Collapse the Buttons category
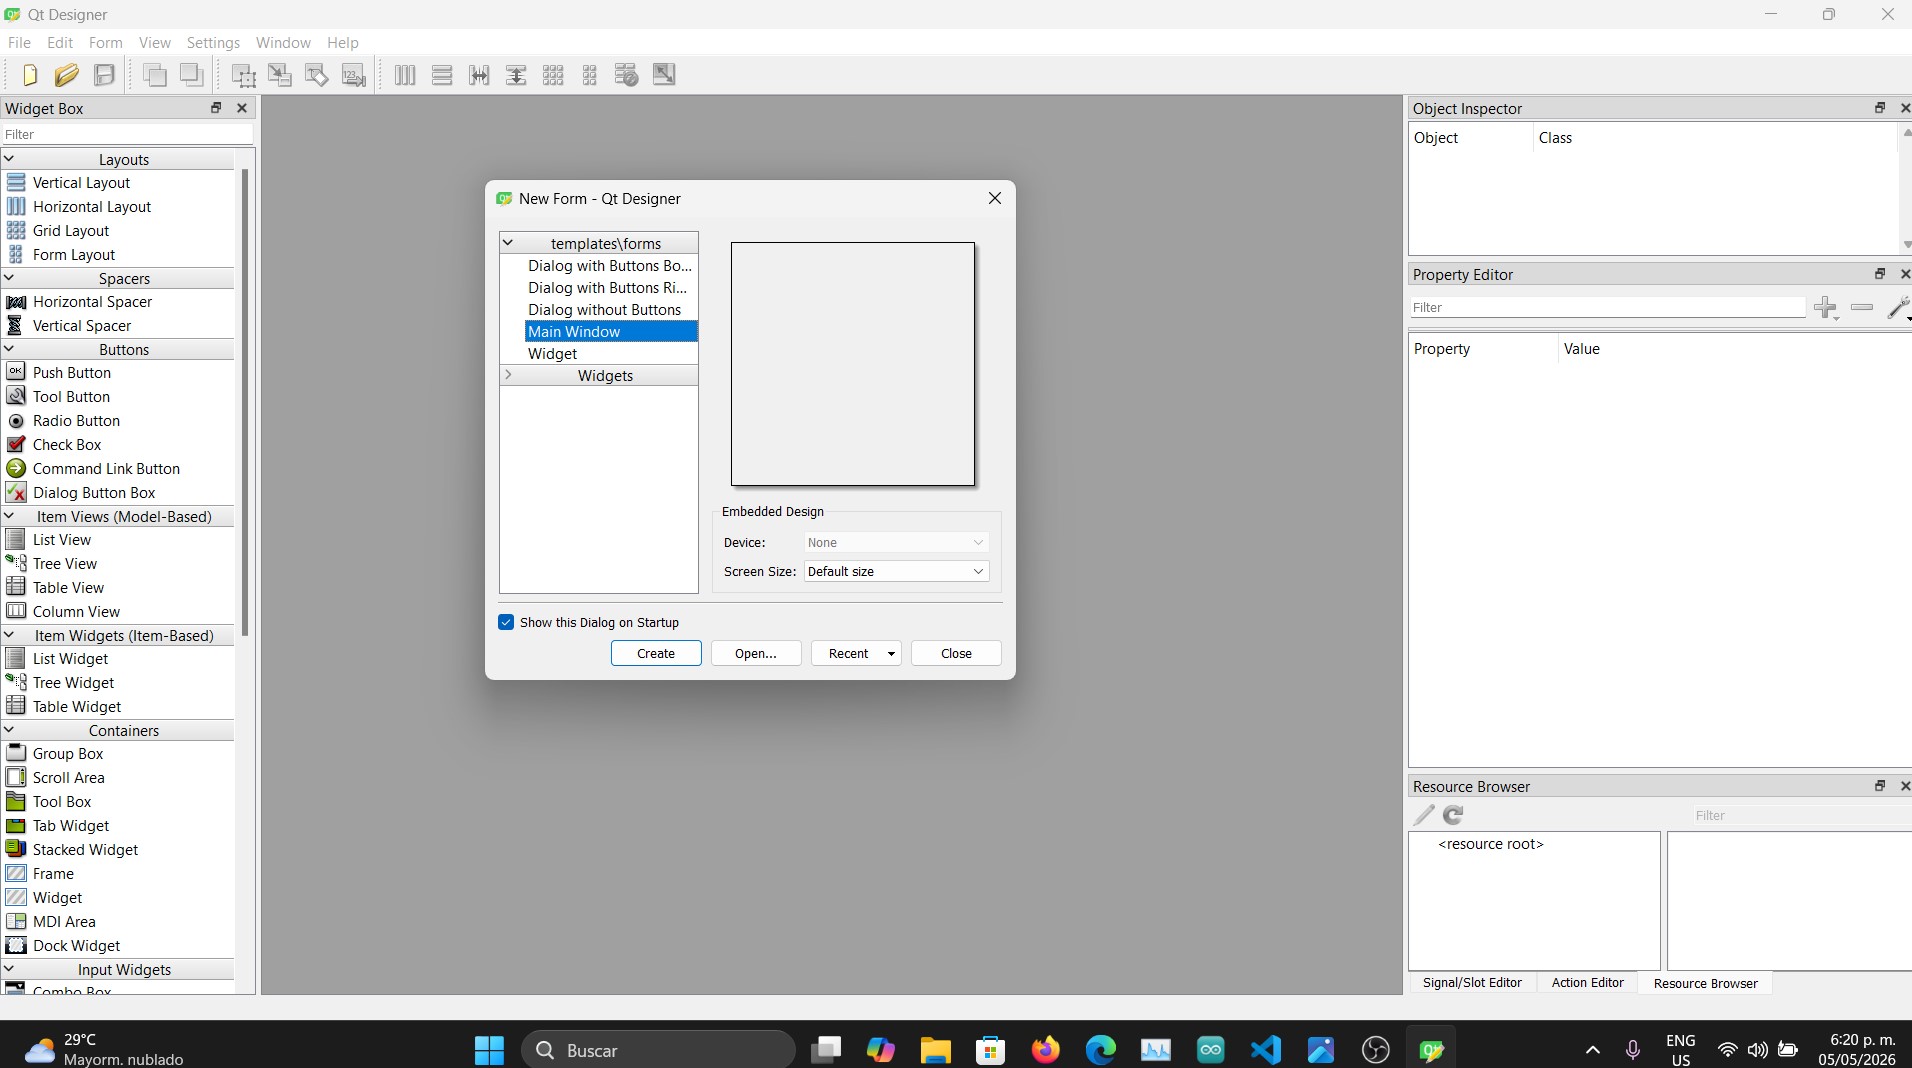This screenshot has height=1068, width=1912. 9,349
